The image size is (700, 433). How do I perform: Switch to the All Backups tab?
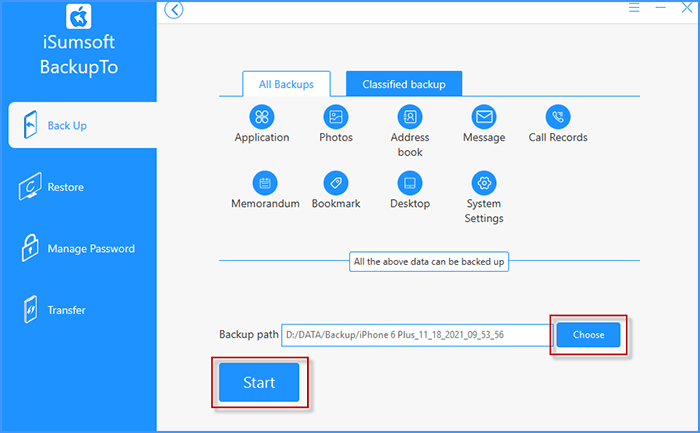(286, 84)
